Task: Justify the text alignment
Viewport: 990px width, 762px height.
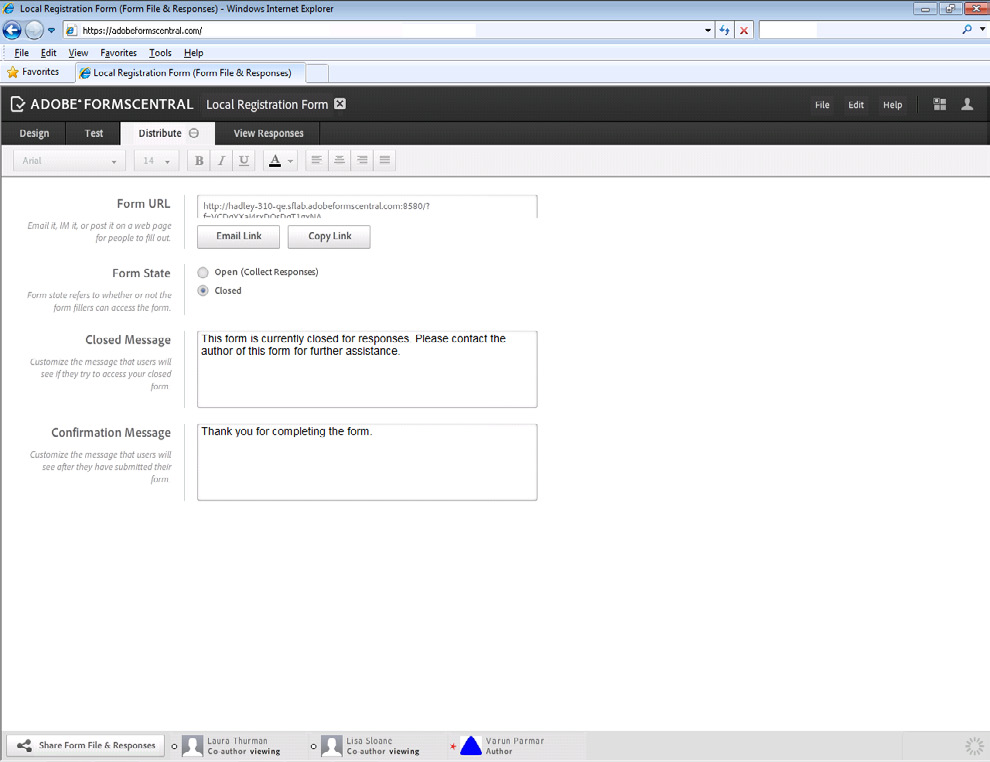Action: coord(385,161)
